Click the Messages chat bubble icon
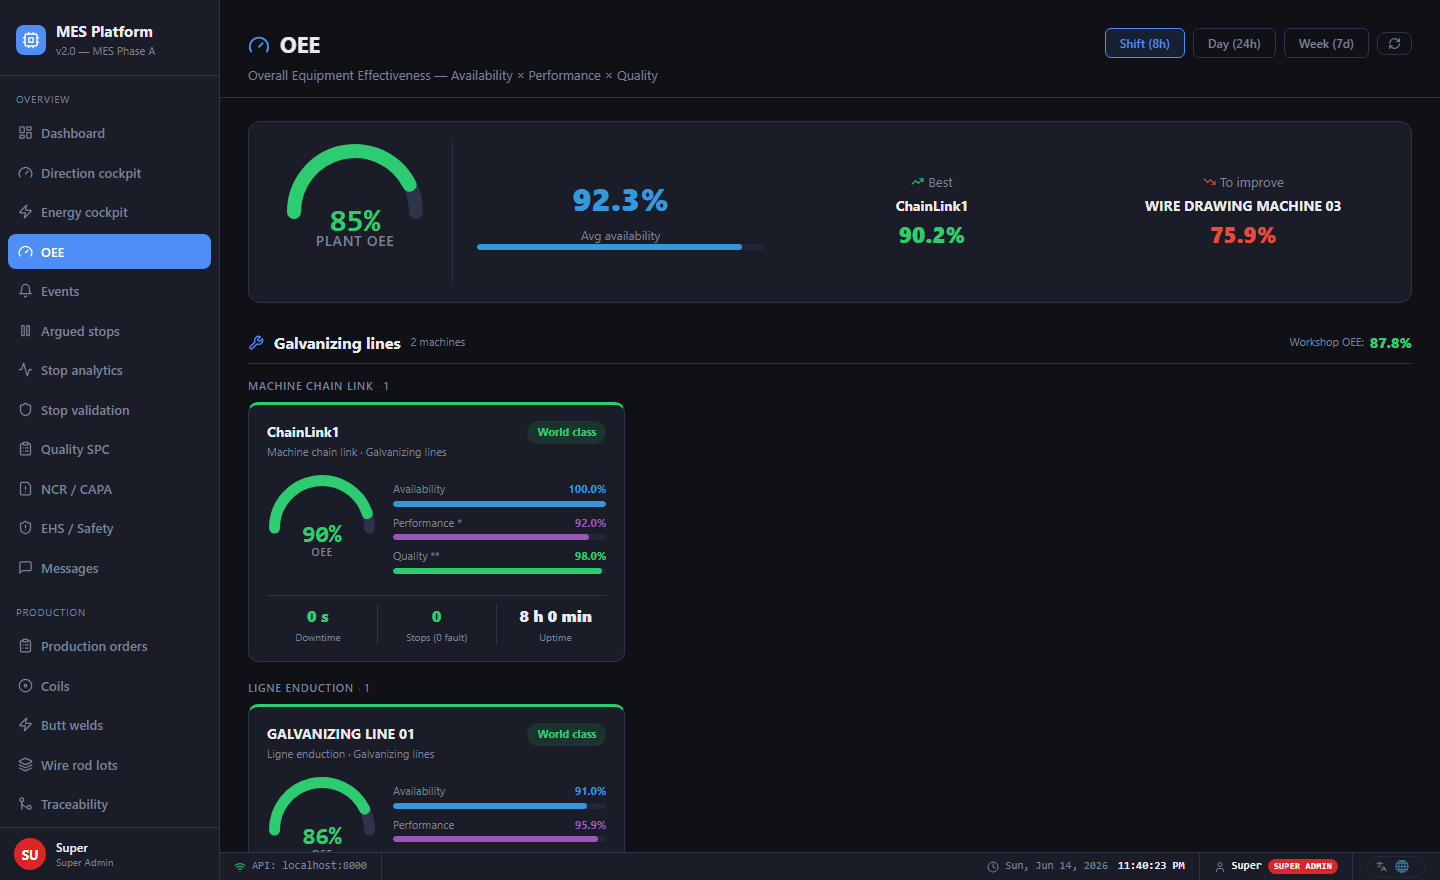The image size is (1440, 880). (x=25, y=568)
